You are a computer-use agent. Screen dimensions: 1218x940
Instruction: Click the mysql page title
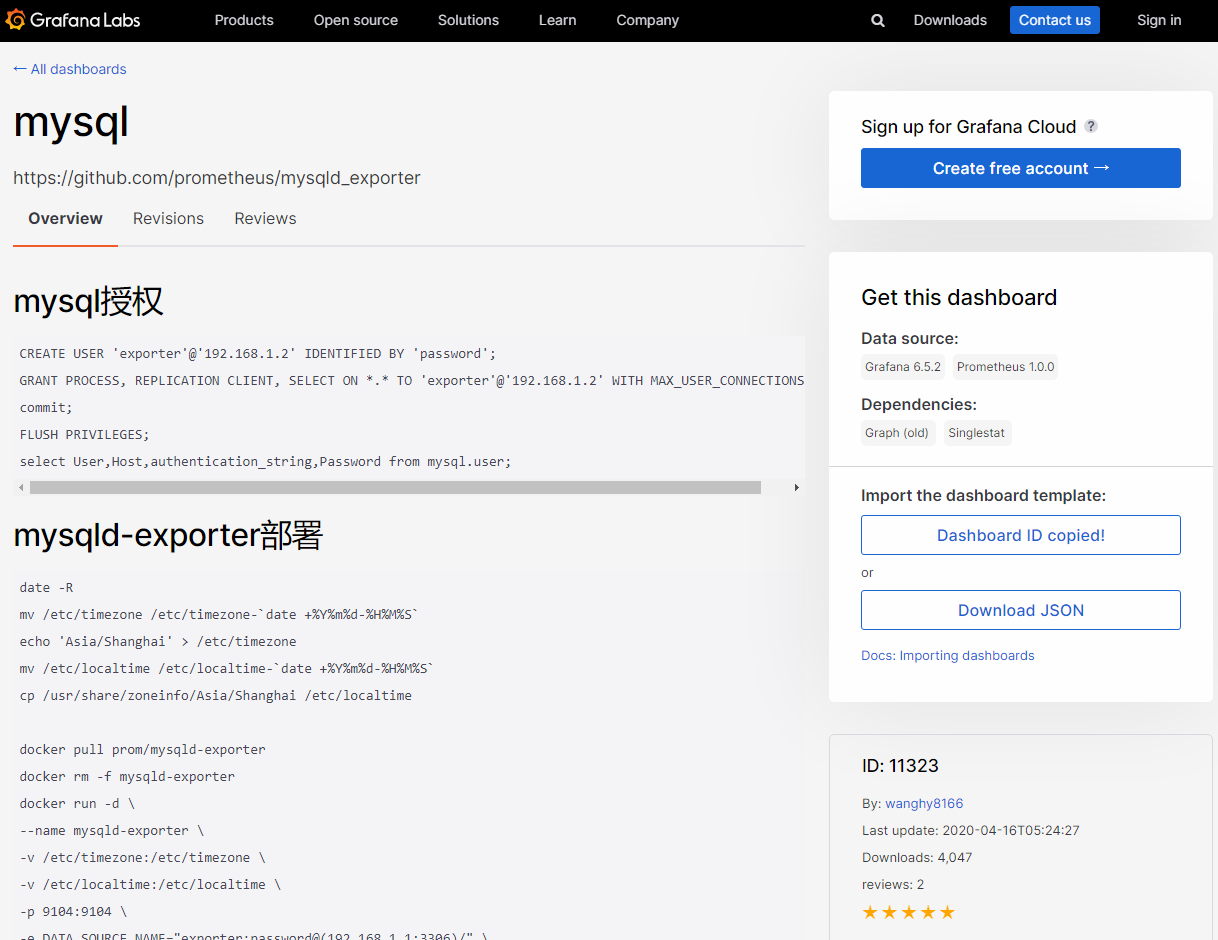pos(71,122)
